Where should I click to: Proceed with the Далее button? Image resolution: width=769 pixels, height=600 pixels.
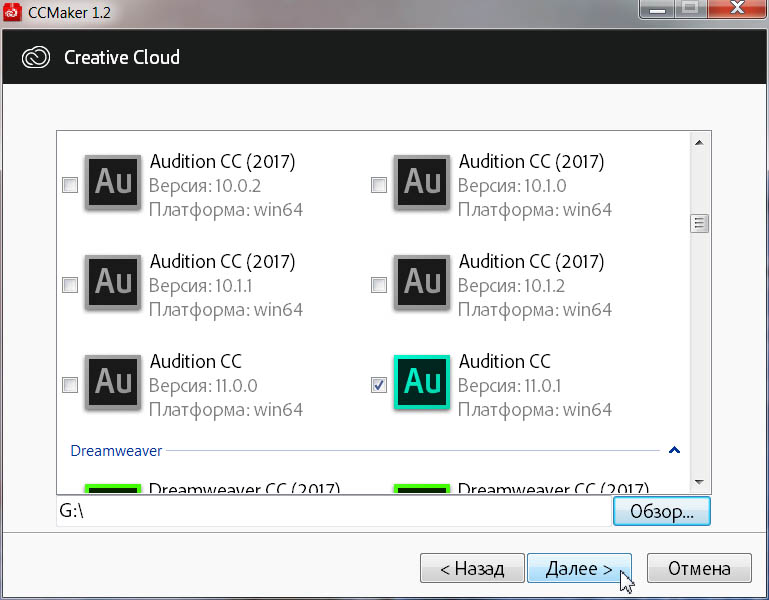tap(579, 568)
